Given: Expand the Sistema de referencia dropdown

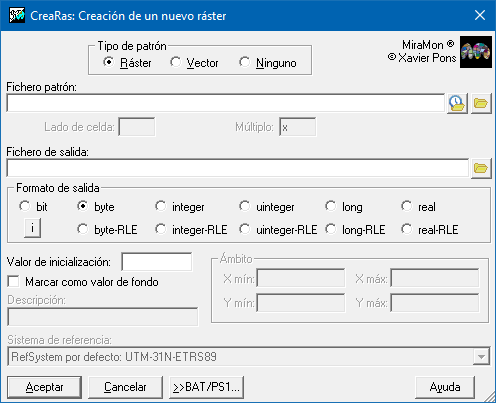Looking at the screenshot, I should click(481, 357).
